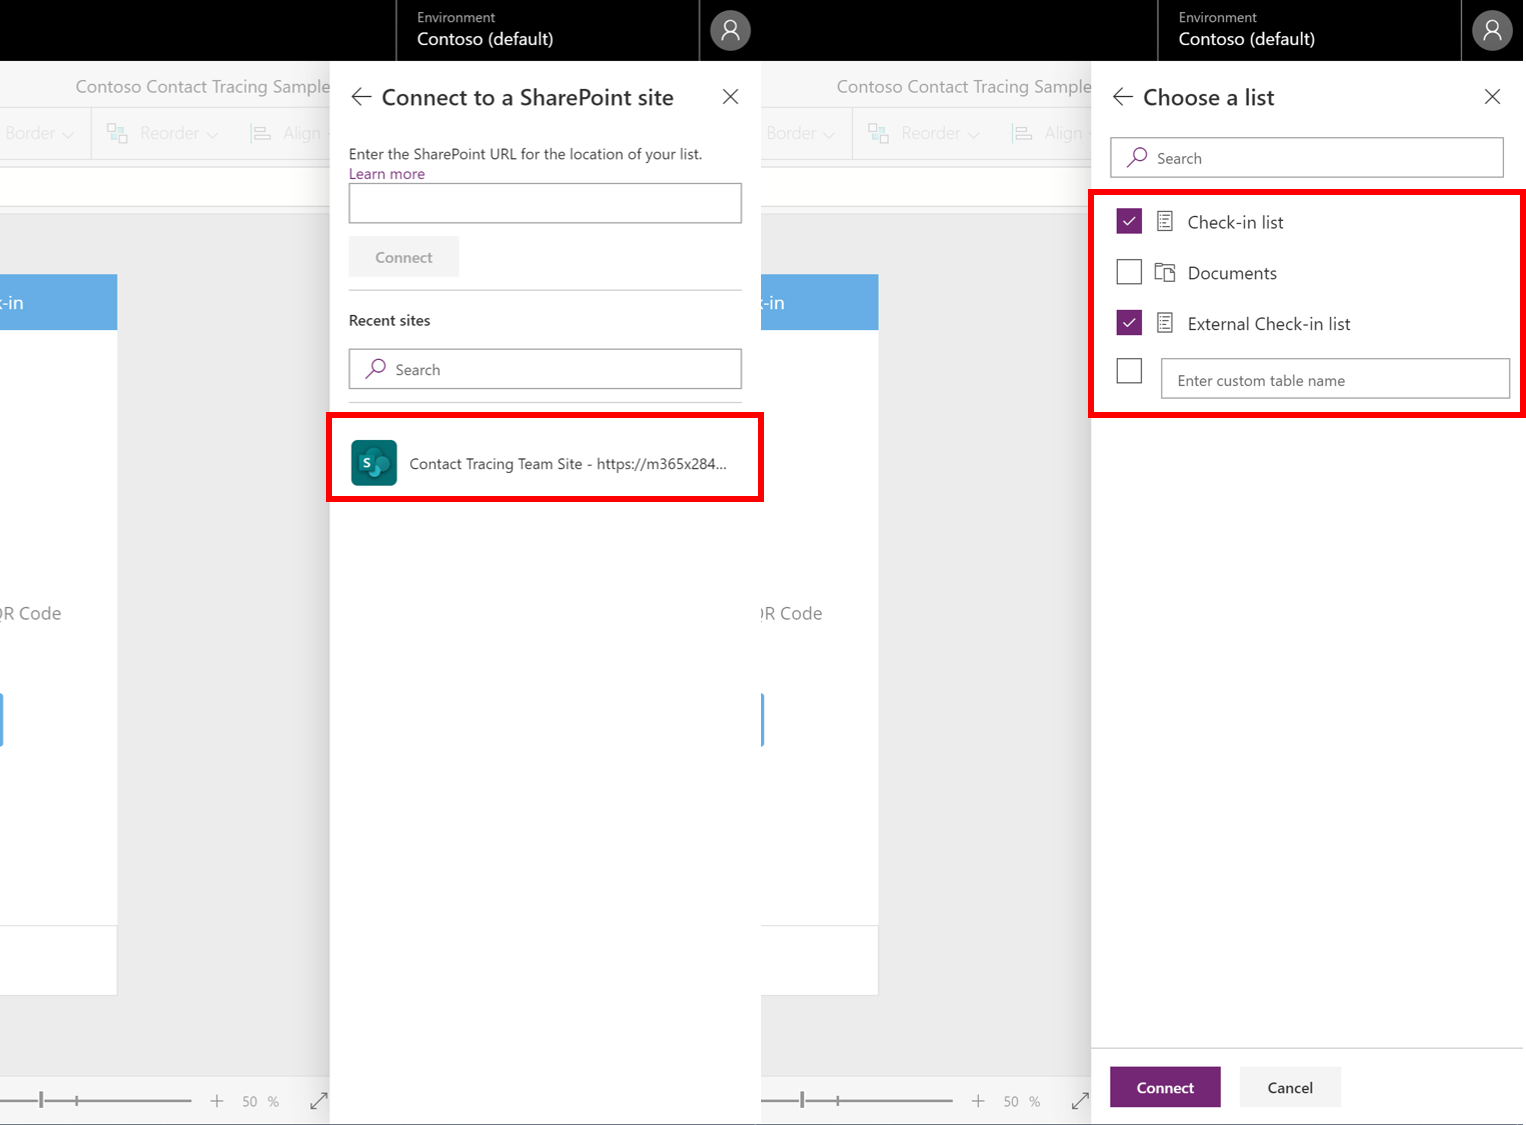1526x1125 pixels.
Task: Go back from Choose a list panel
Action: pyautogui.click(x=1123, y=97)
